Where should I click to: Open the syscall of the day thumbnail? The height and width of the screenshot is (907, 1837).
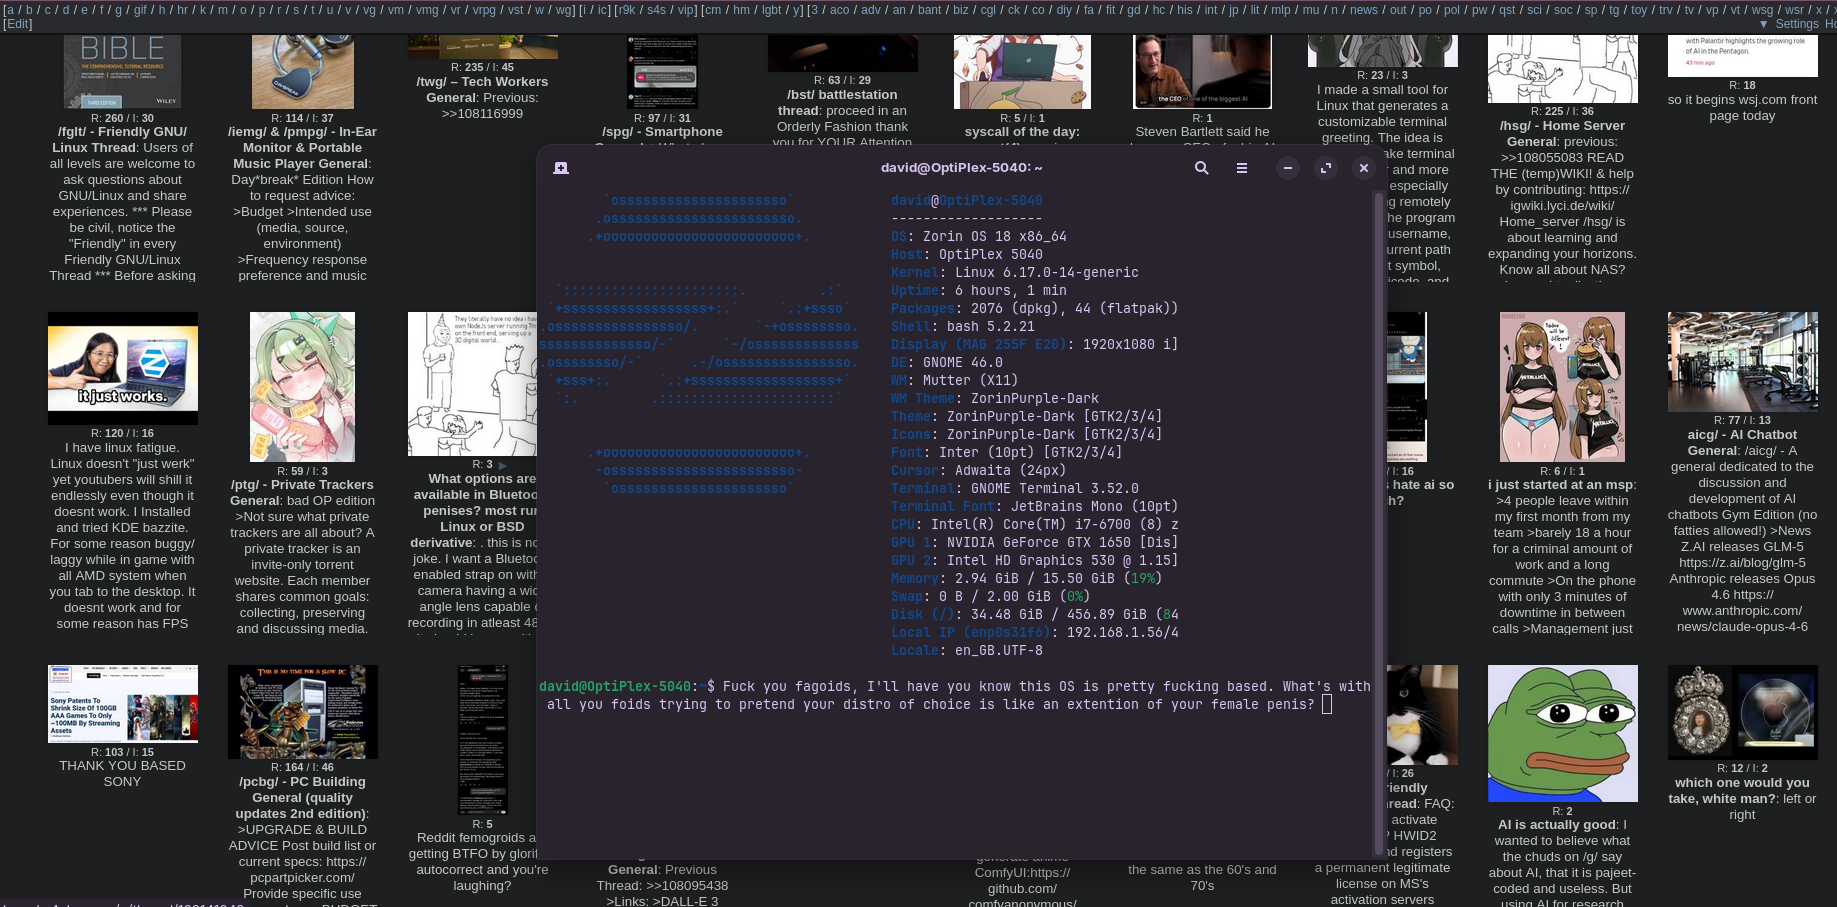coord(1022,72)
